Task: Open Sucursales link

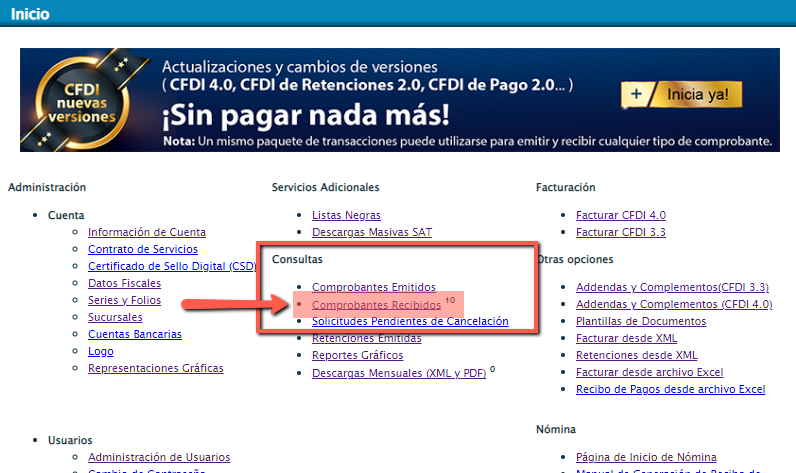Action: pos(115,317)
